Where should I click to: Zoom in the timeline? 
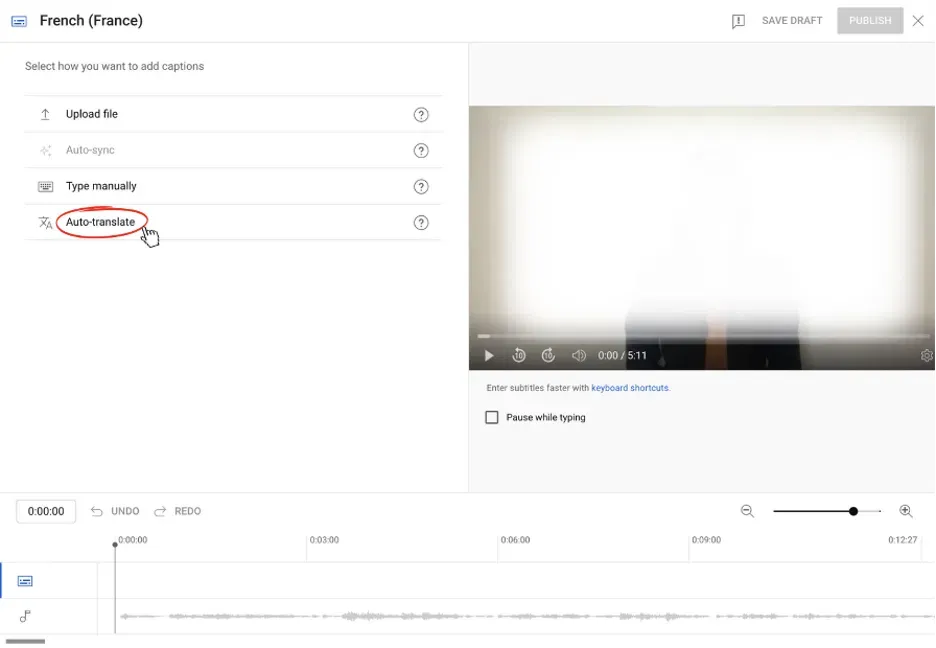tap(906, 511)
